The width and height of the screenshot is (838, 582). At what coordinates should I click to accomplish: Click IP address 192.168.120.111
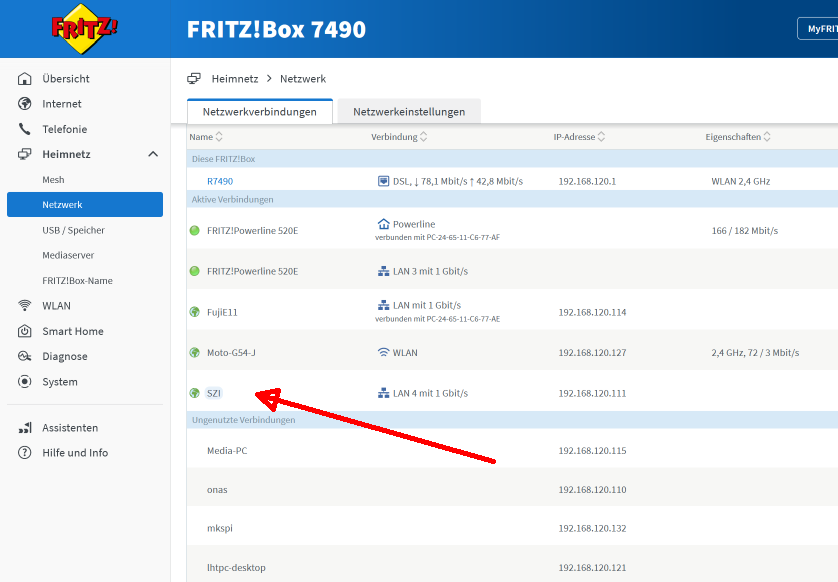click(x=592, y=393)
